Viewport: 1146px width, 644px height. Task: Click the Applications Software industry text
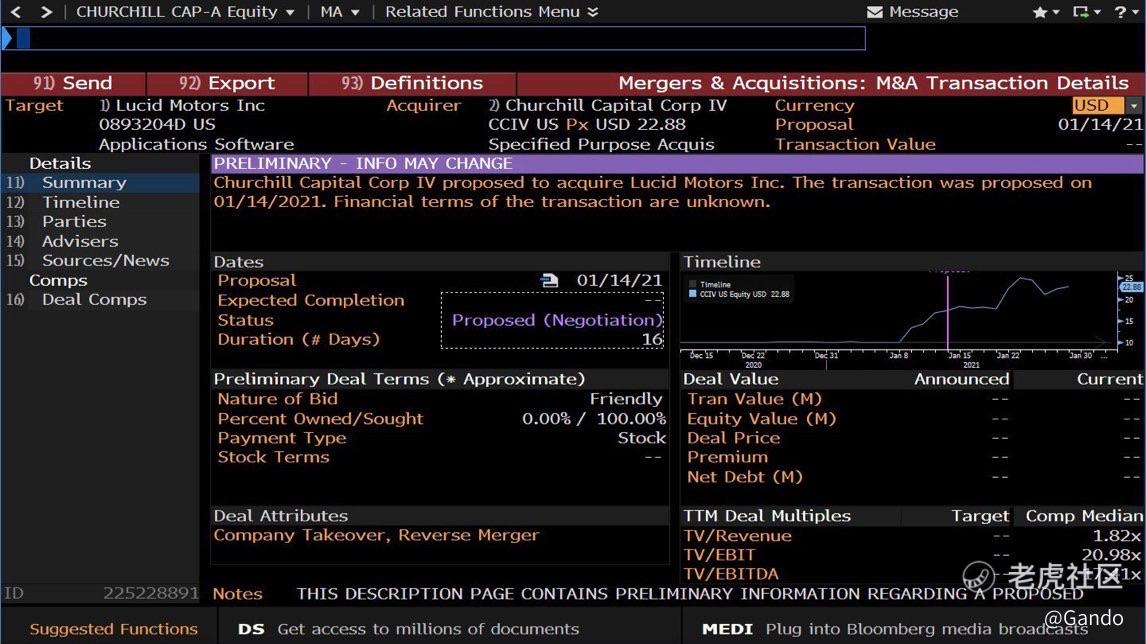[x=197, y=145]
